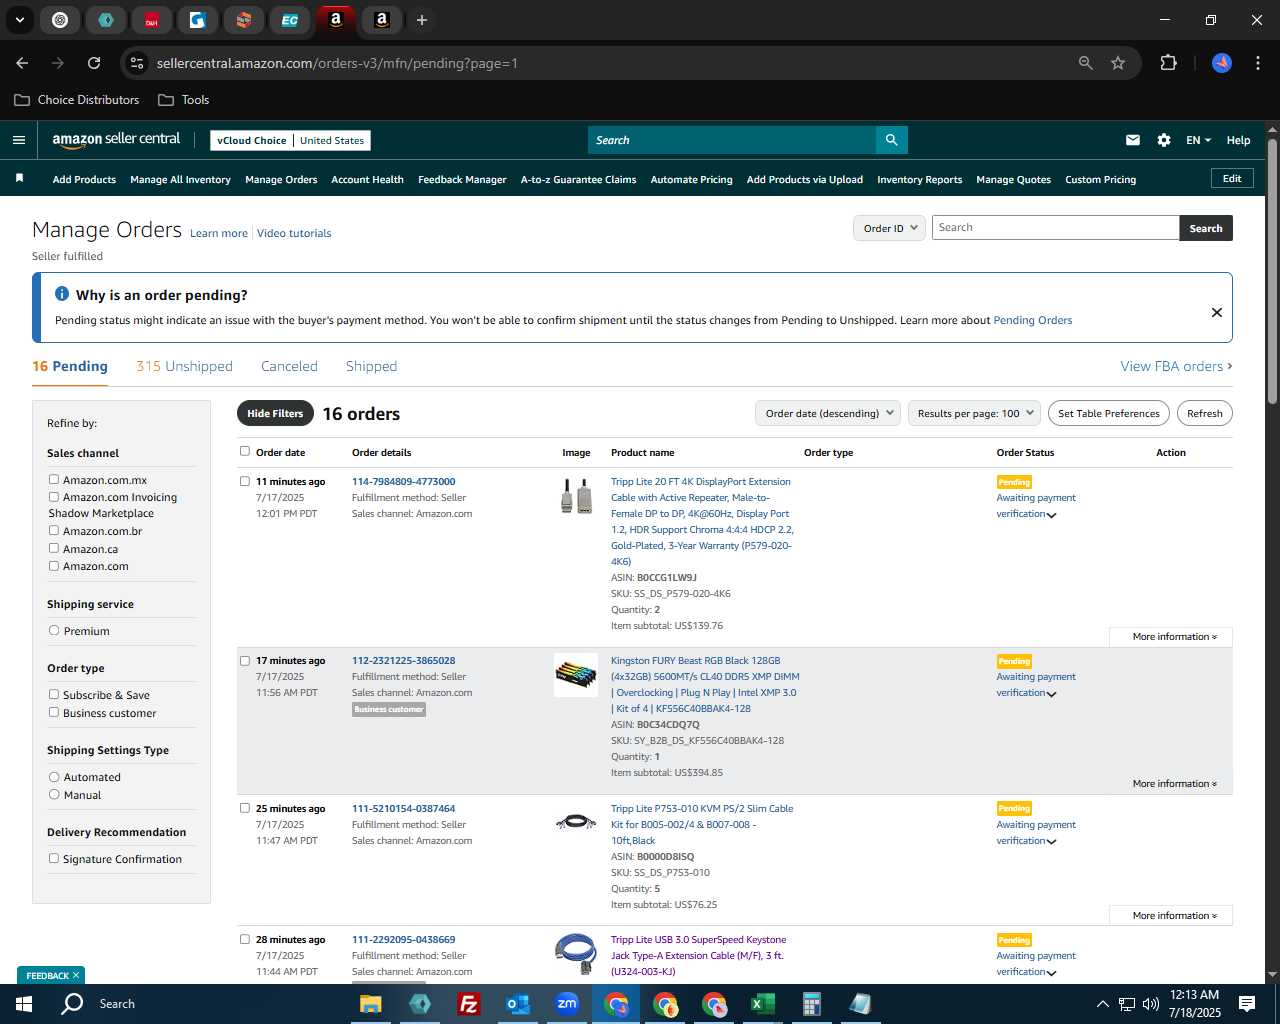Open a new browser tab
This screenshot has width=1280, height=1024.
point(422,20)
